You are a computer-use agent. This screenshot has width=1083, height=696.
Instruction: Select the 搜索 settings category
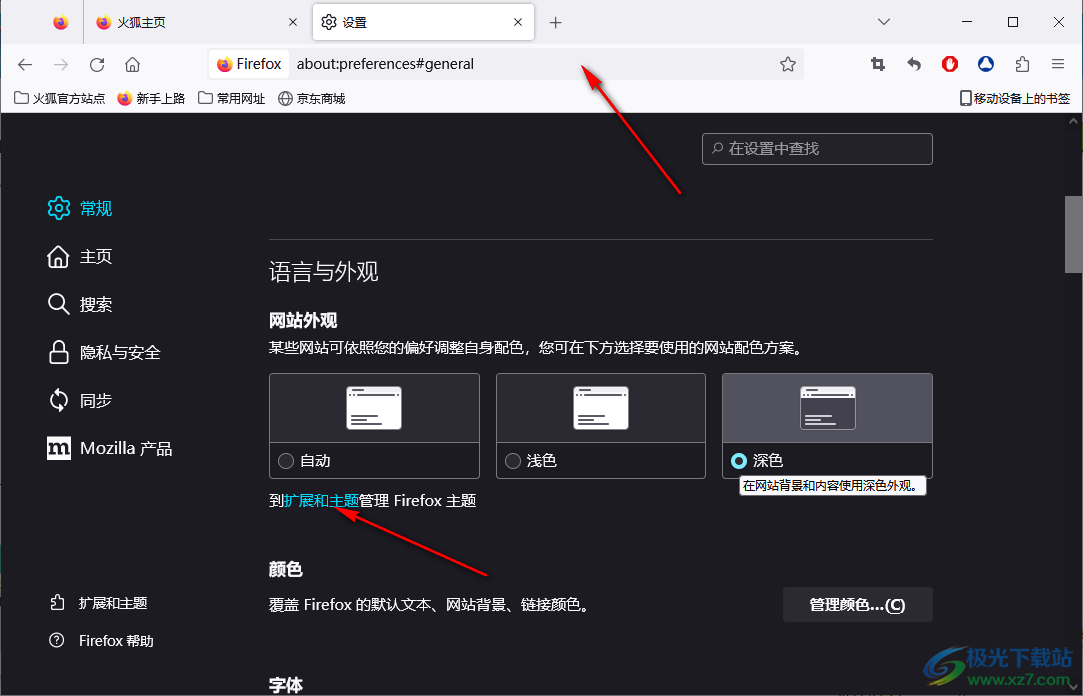pyautogui.click(x=79, y=304)
